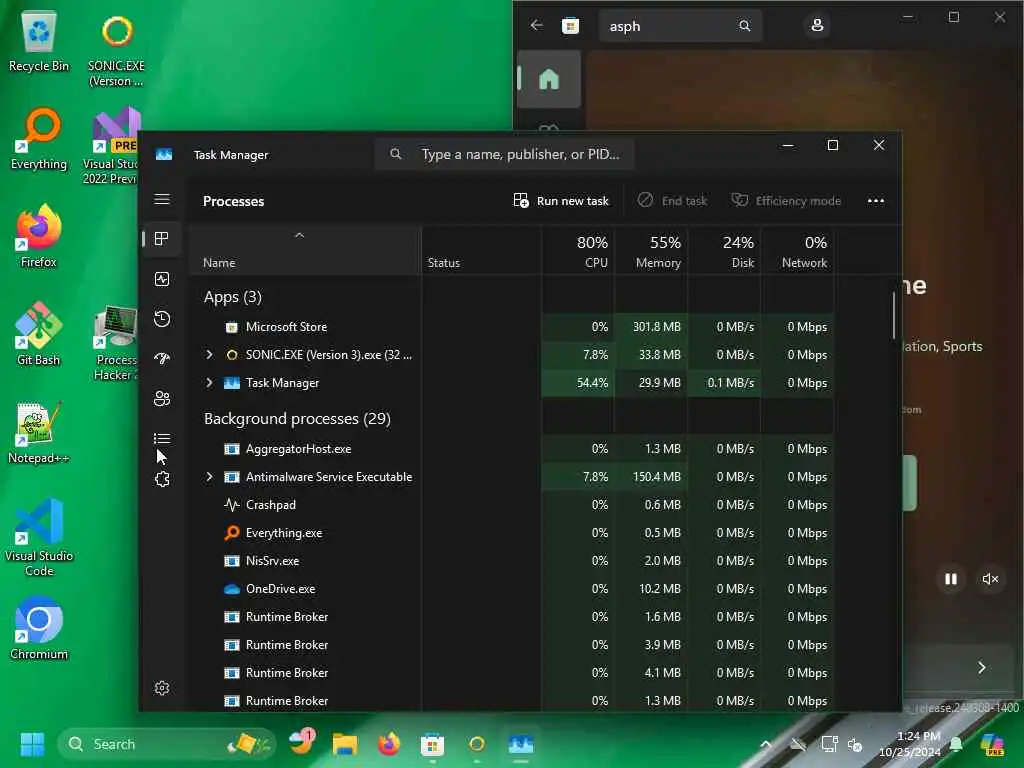1024x768 pixels.
Task: Open the Microsoft Store Home tab
Action: pyautogui.click(x=549, y=79)
